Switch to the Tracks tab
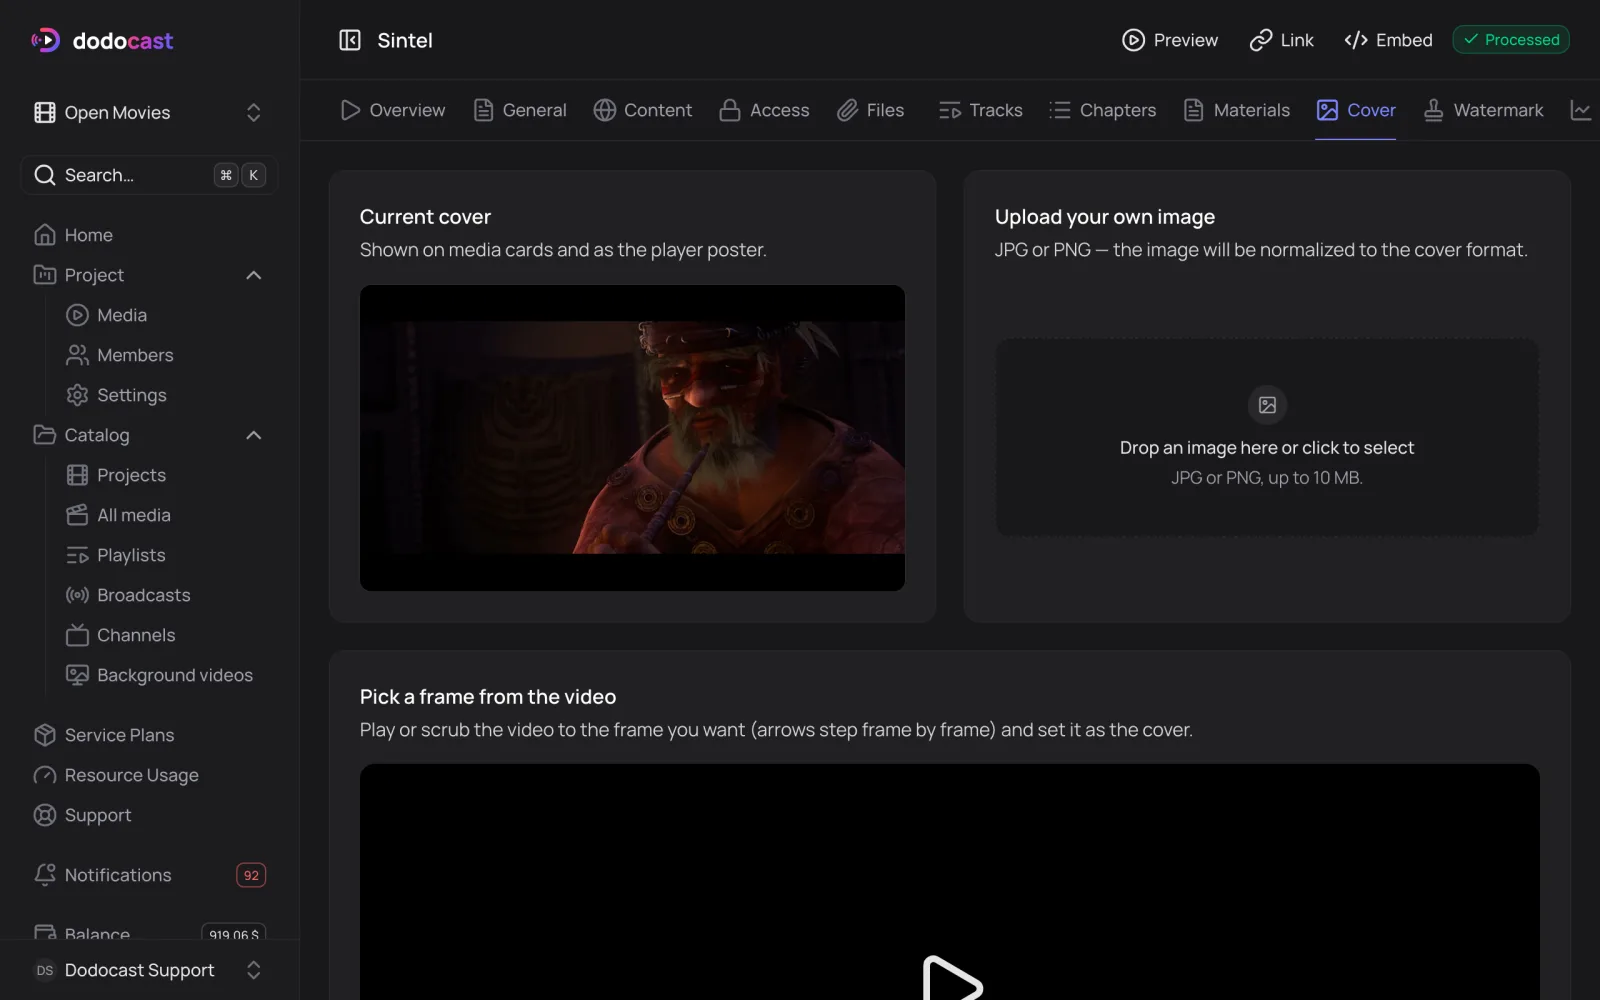This screenshot has height=1000, width=1600. coord(980,110)
